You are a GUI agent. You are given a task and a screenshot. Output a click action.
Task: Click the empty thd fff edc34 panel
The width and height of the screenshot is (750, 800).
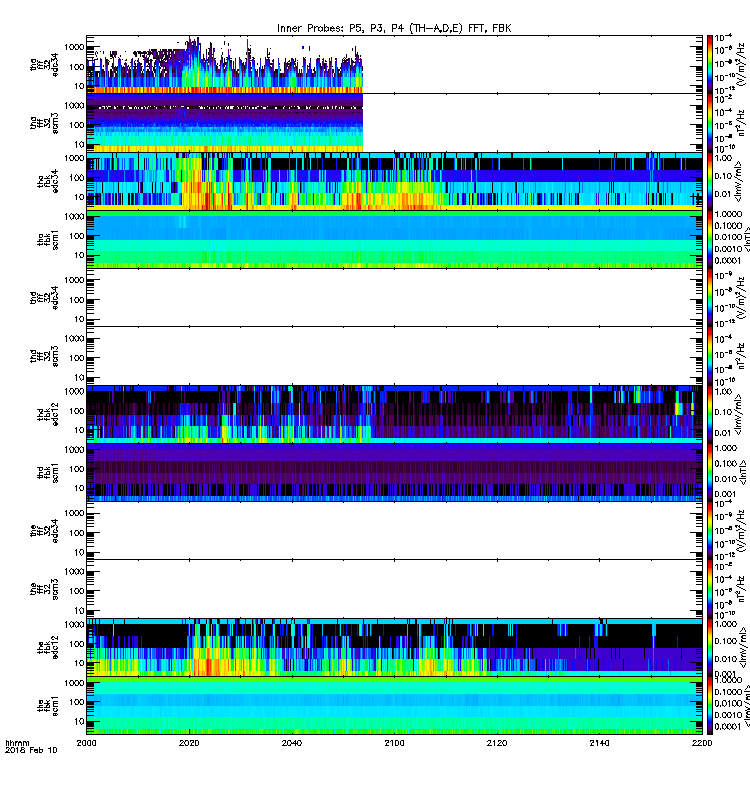pos(394,297)
